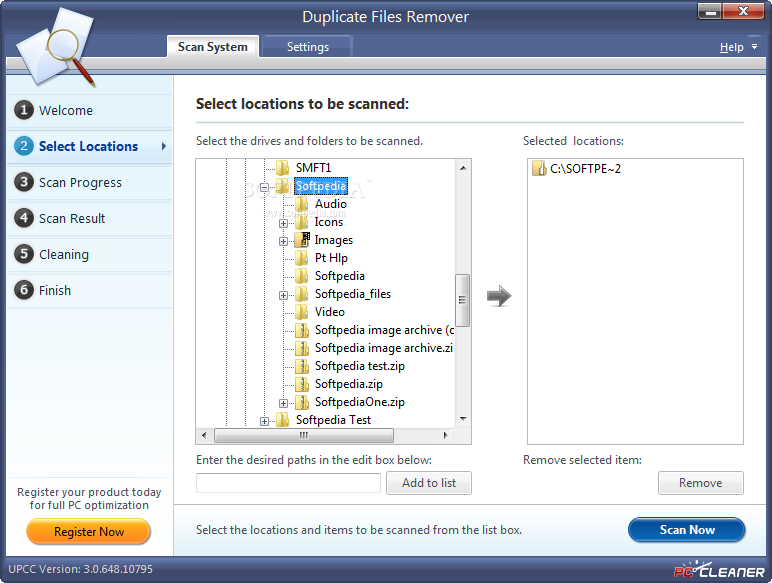Open the Help menu
Screen dimensions: 772x583
pos(731,47)
